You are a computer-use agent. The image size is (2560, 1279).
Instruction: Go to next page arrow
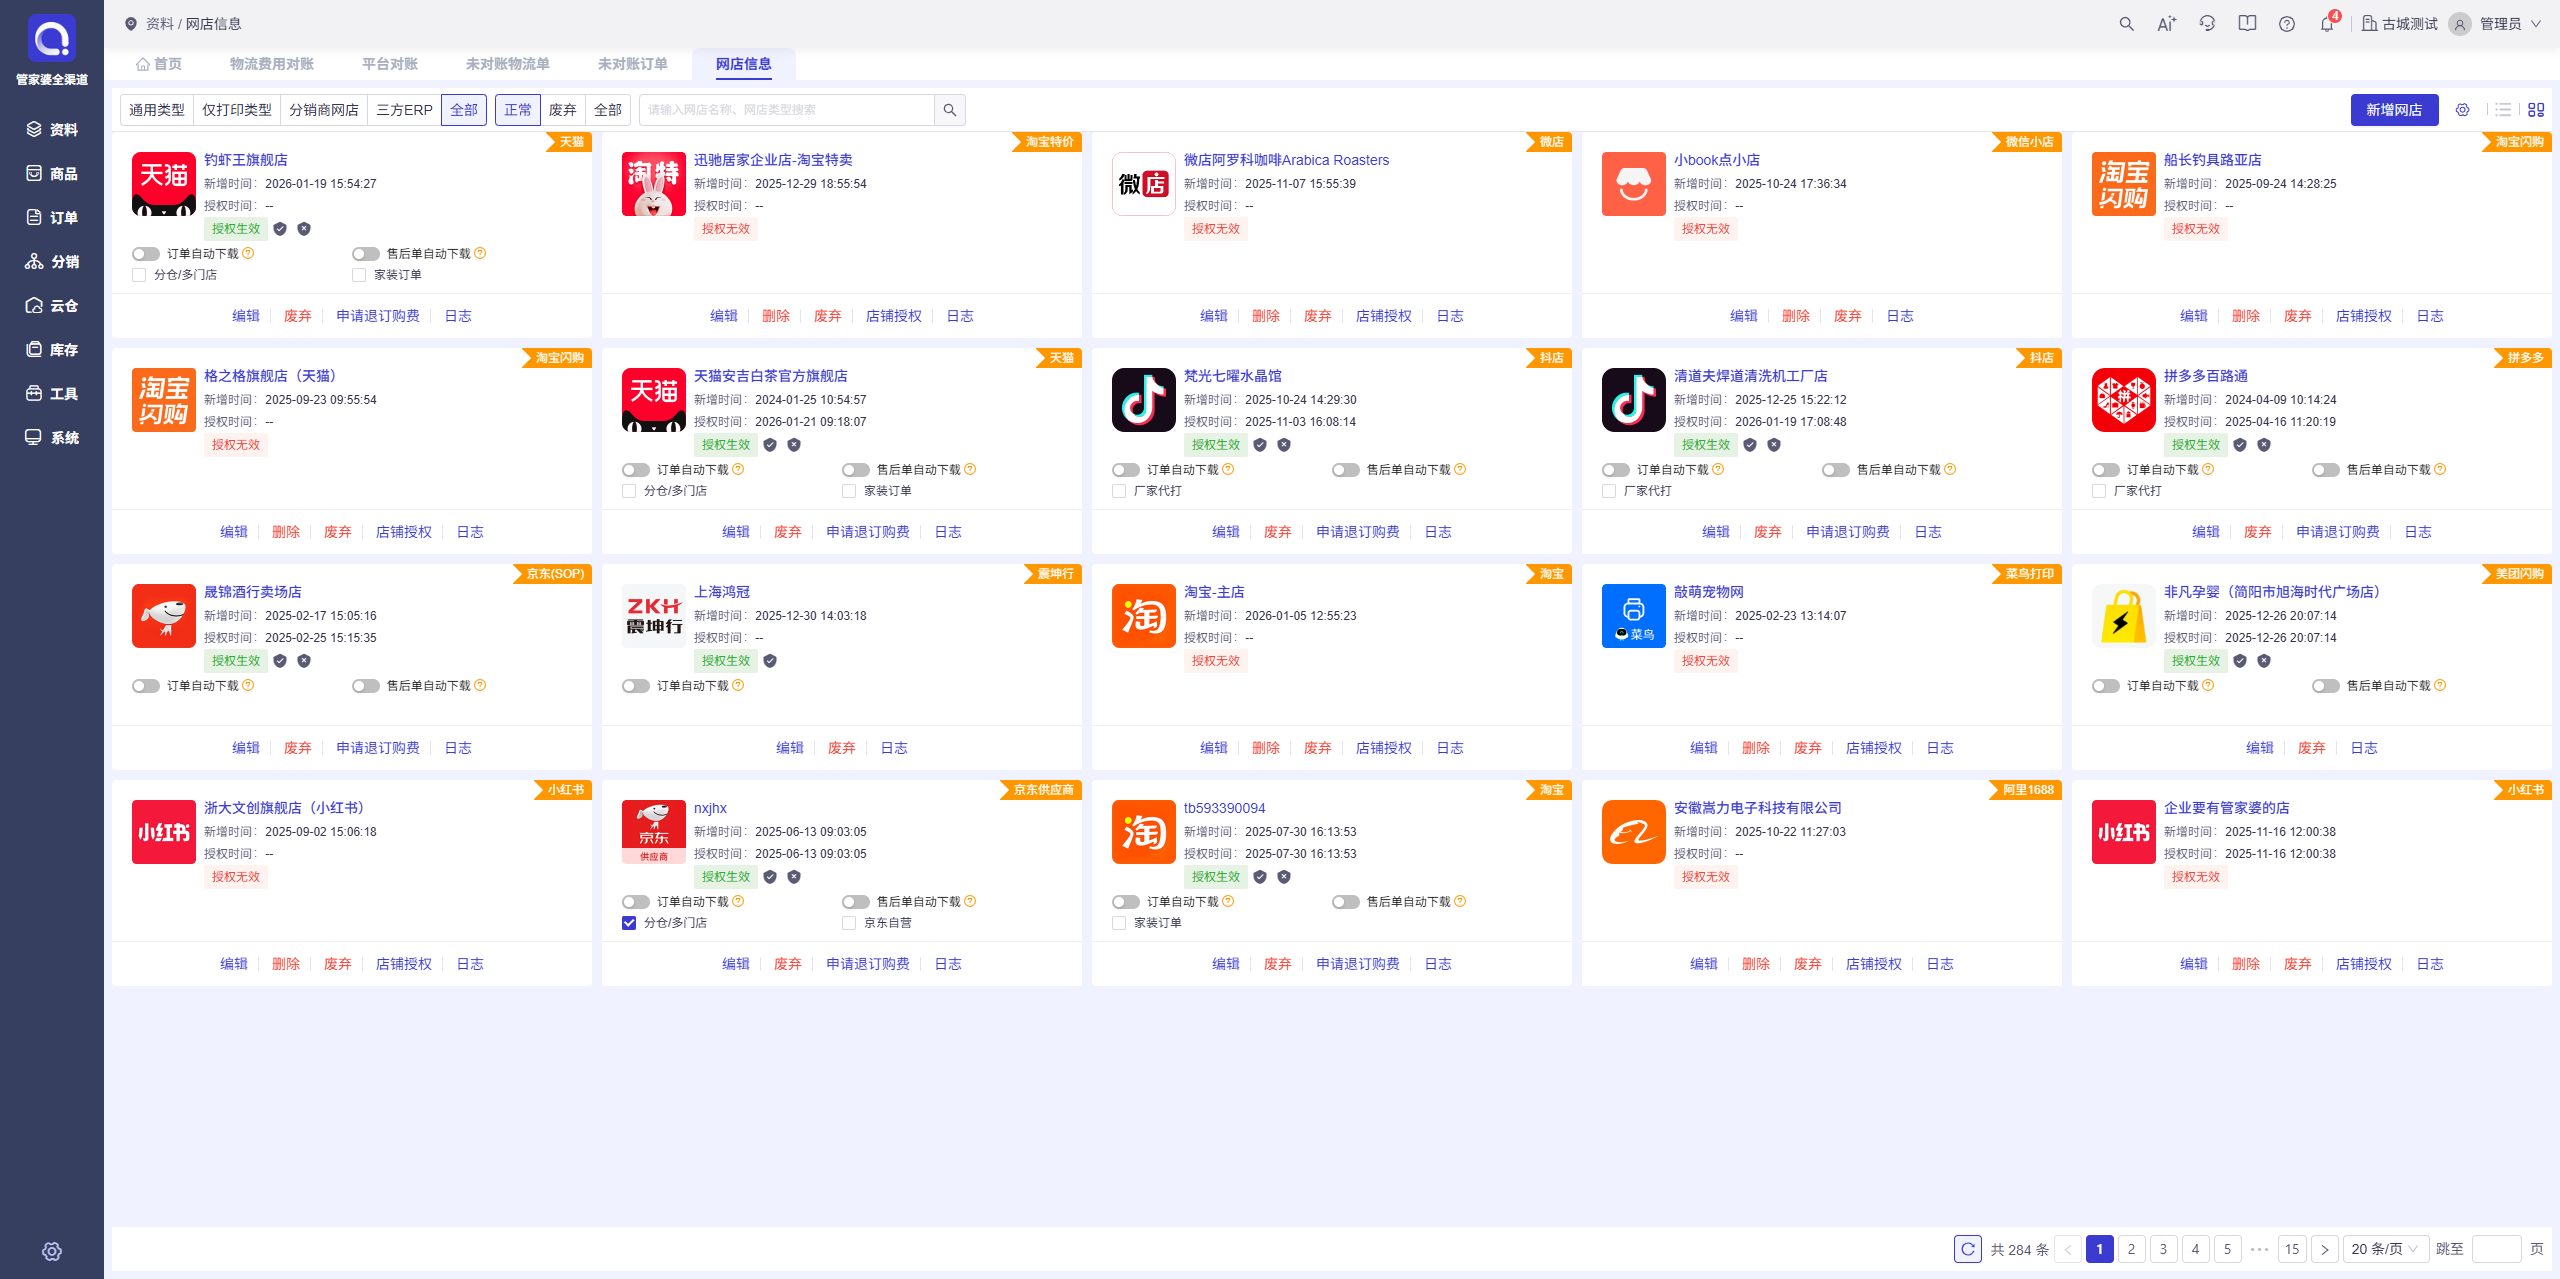click(x=2325, y=1249)
